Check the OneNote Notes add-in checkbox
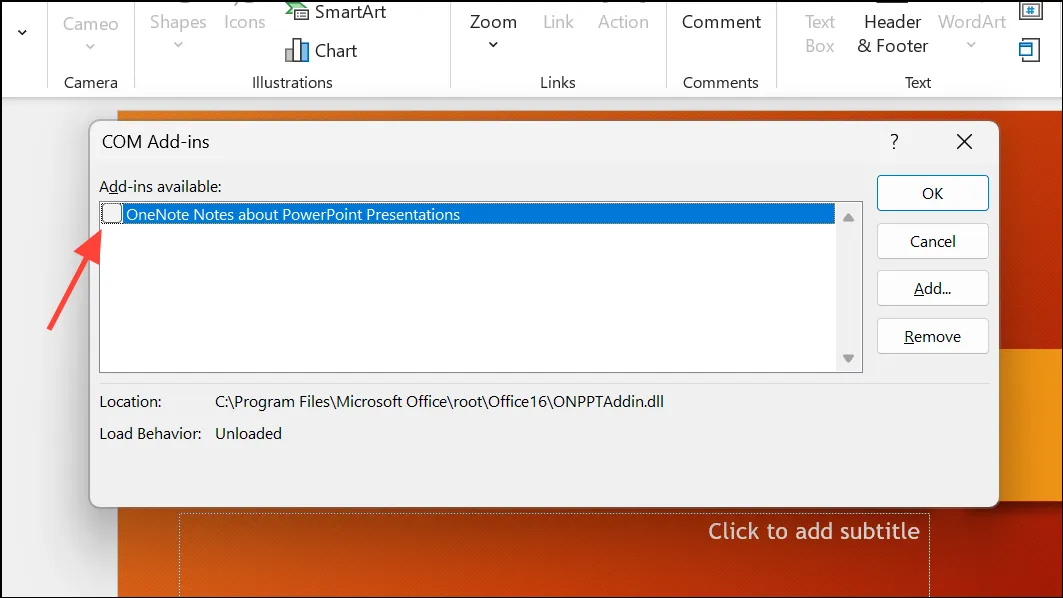The width and height of the screenshot is (1063, 598). click(x=112, y=214)
